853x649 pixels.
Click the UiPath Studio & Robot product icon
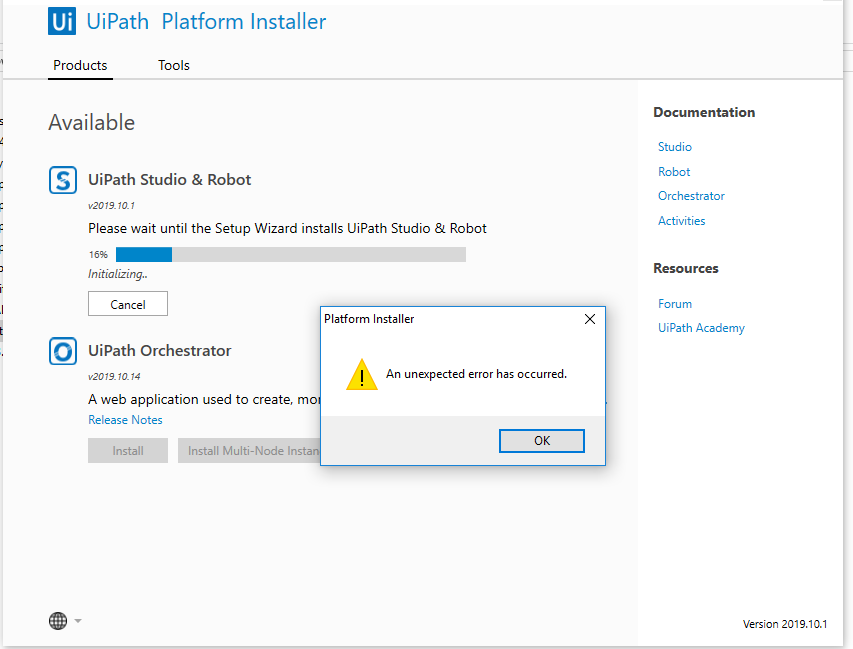63,180
